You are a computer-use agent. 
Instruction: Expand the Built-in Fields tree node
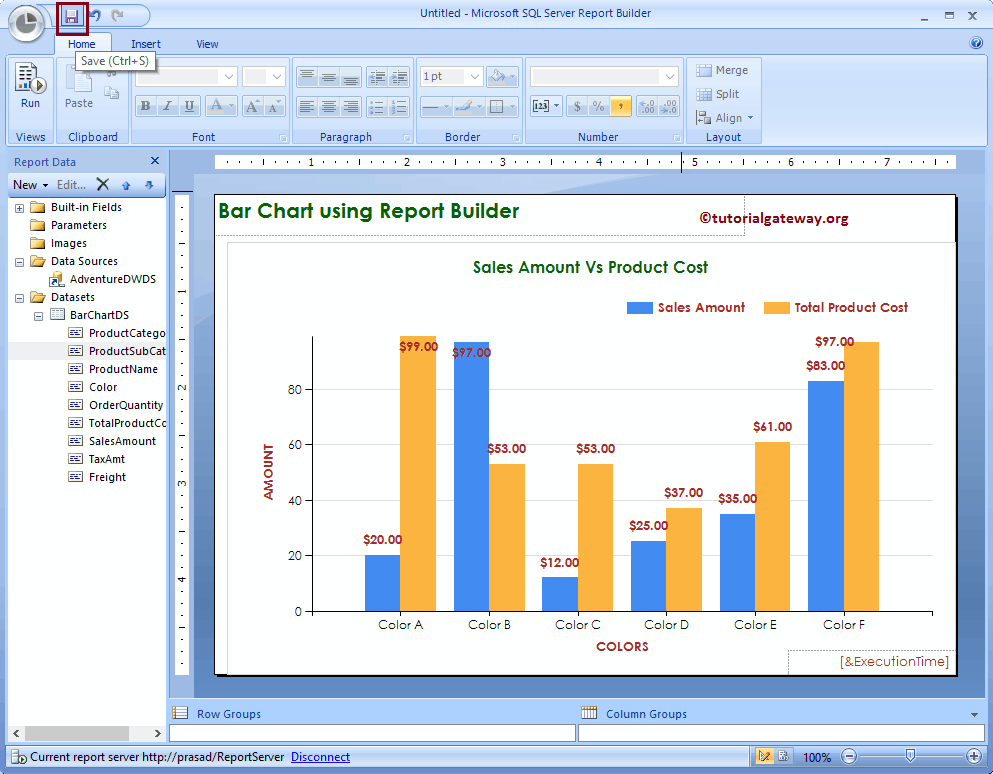click(19, 206)
